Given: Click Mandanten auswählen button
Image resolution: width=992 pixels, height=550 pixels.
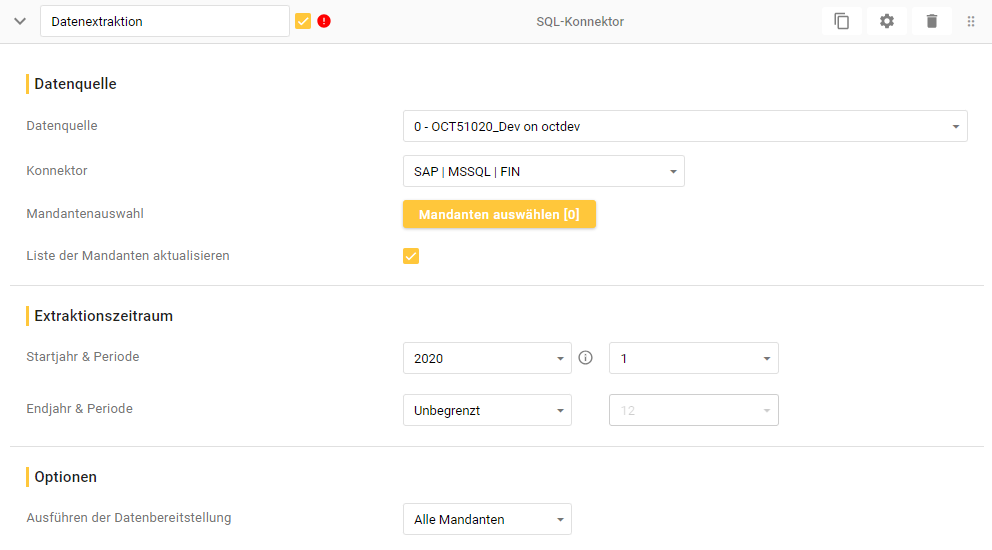Looking at the screenshot, I should tap(499, 215).
